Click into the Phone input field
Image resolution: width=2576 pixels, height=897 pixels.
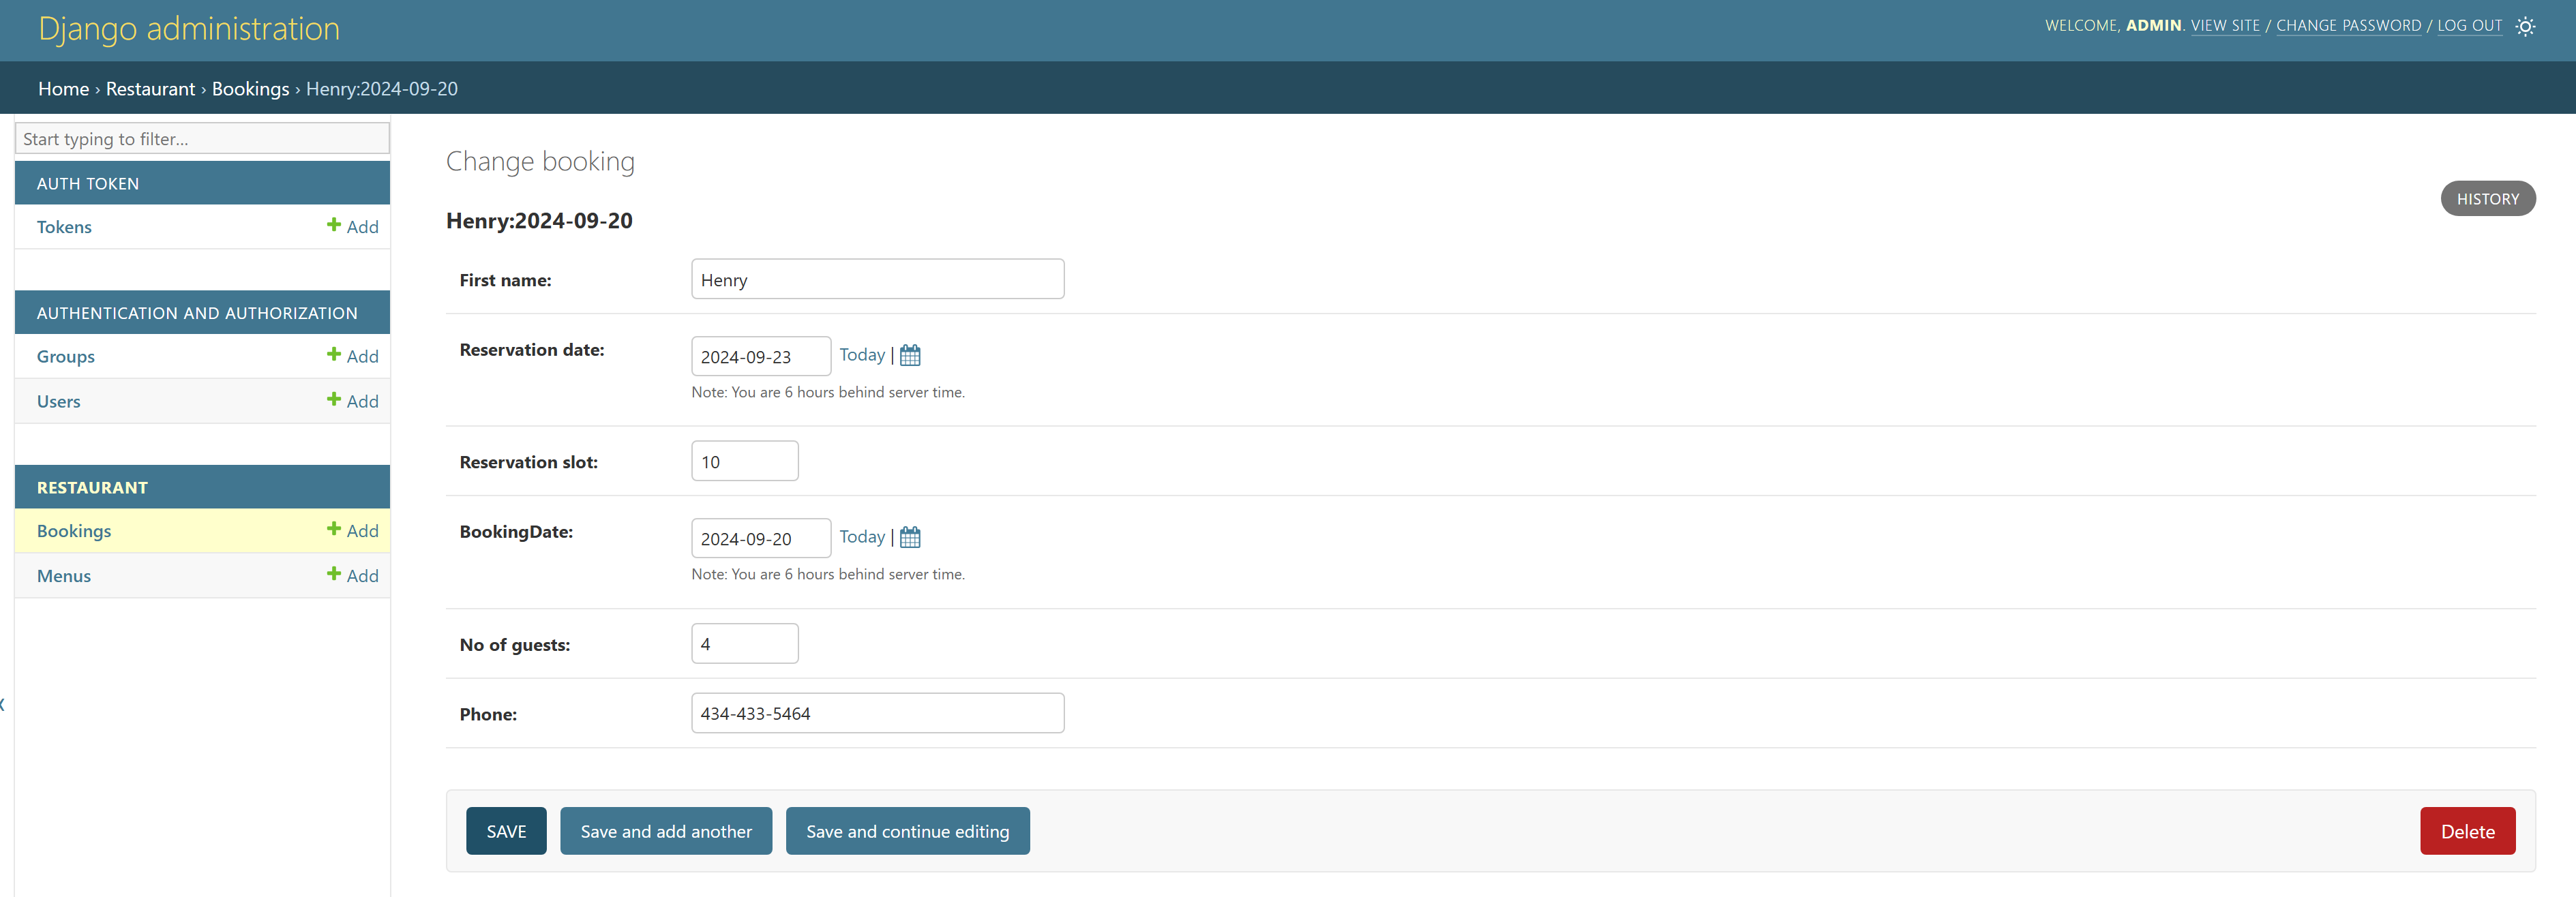pos(877,713)
